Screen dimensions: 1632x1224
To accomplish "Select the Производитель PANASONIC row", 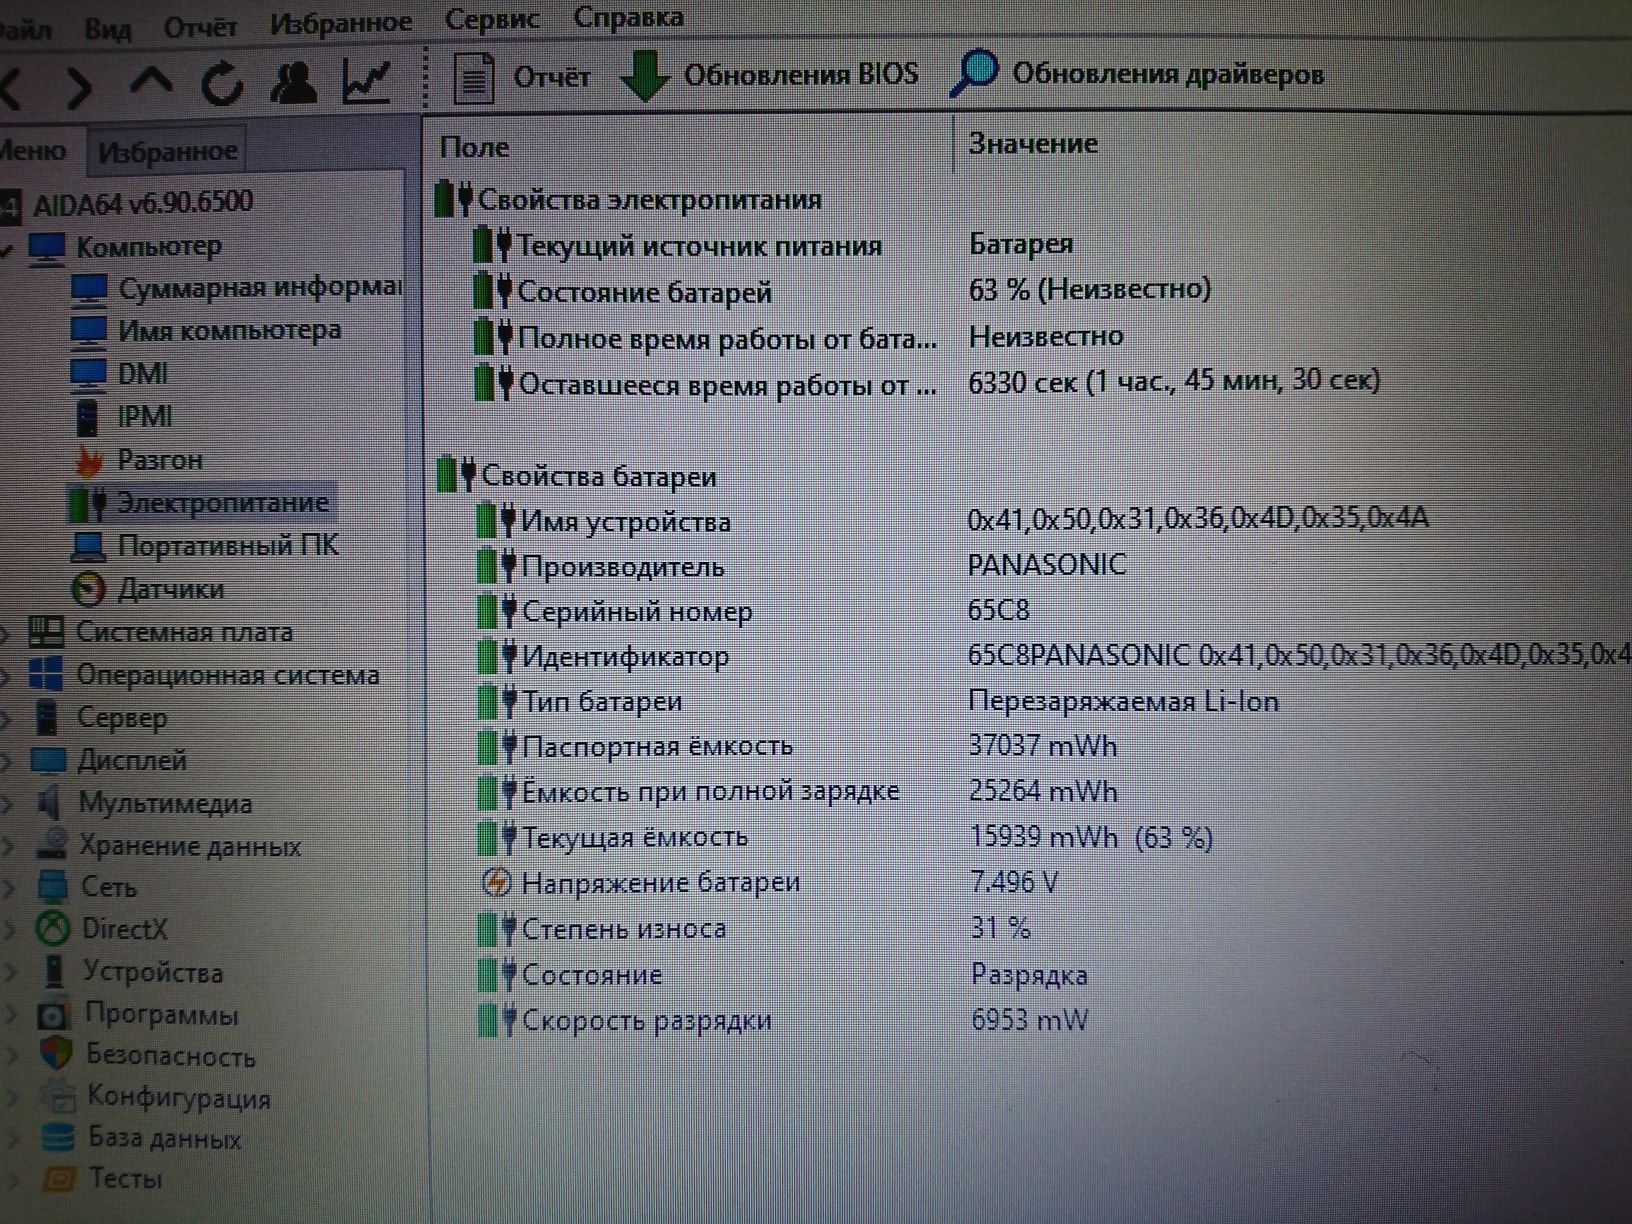I will (x=1030, y=566).
